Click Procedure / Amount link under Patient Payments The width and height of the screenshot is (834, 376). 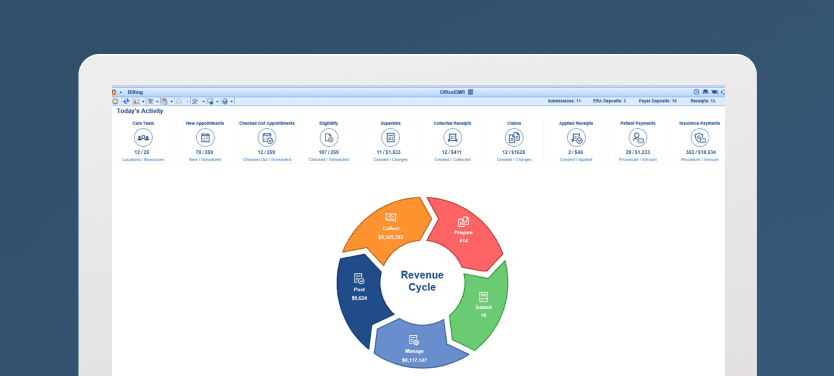coord(637,160)
